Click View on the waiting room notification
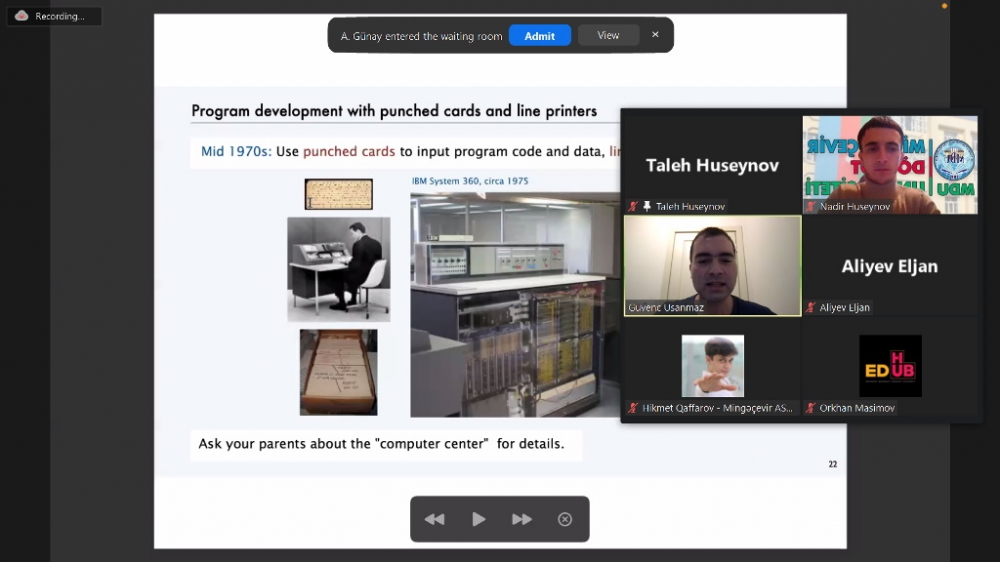1000x562 pixels. 608,35
